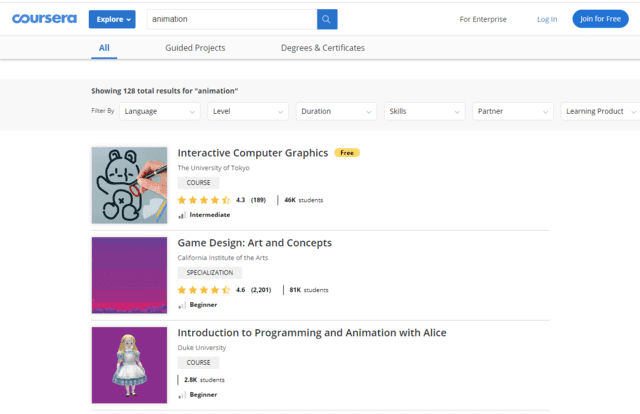Expand the Skills filter dropdown
This screenshot has height=414, width=640.
pos(424,111)
